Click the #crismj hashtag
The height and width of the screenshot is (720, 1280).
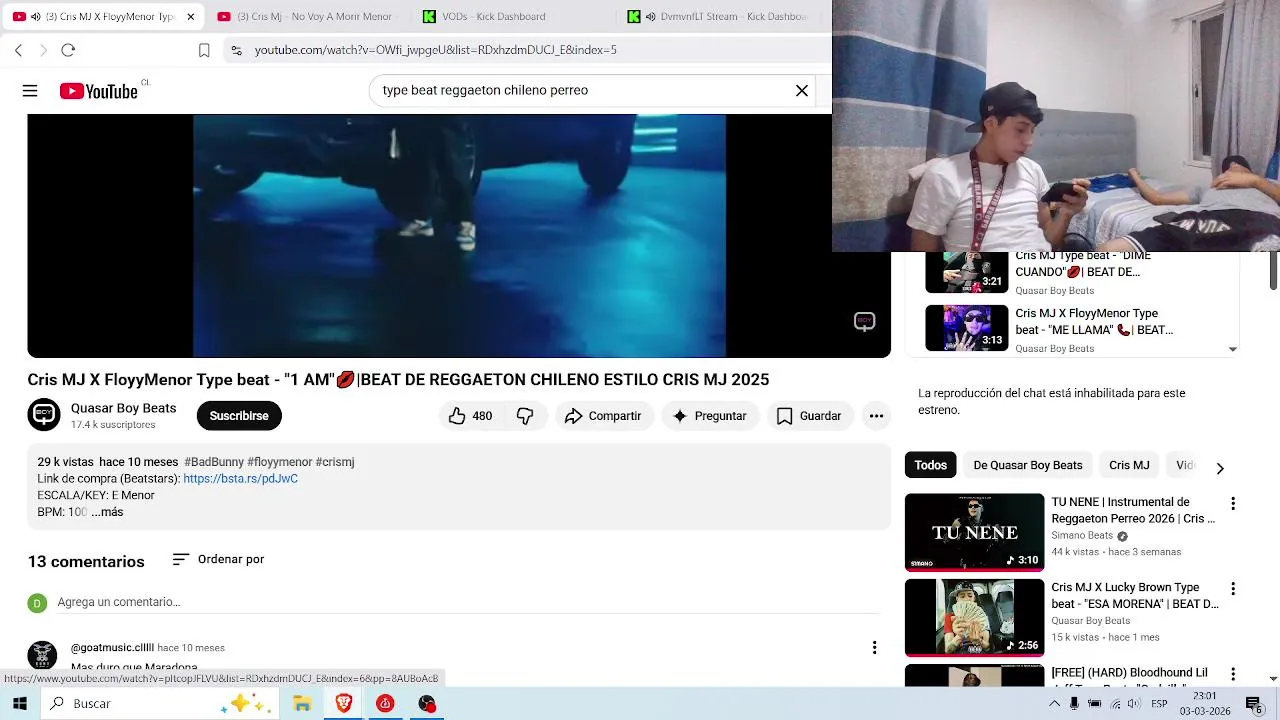(x=335, y=462)
